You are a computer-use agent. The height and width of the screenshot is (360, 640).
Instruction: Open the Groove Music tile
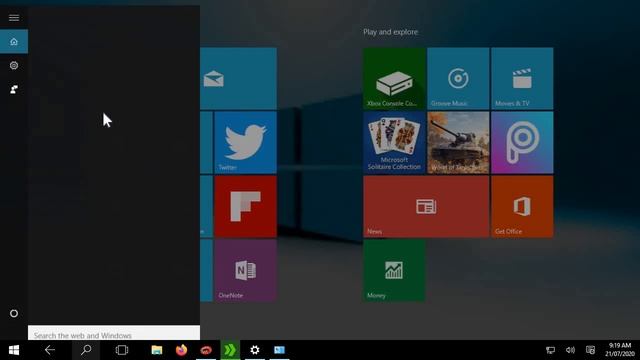click(x=458, y=78)
